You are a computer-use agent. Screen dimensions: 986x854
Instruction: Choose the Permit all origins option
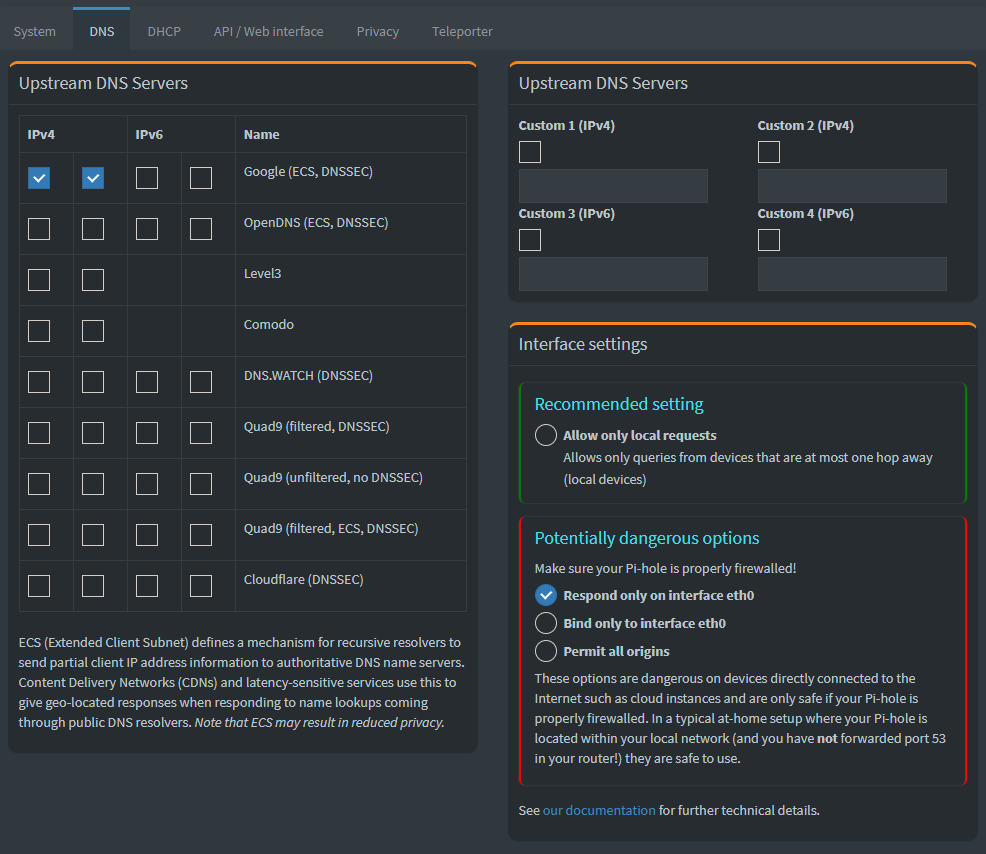pos(546,651)
